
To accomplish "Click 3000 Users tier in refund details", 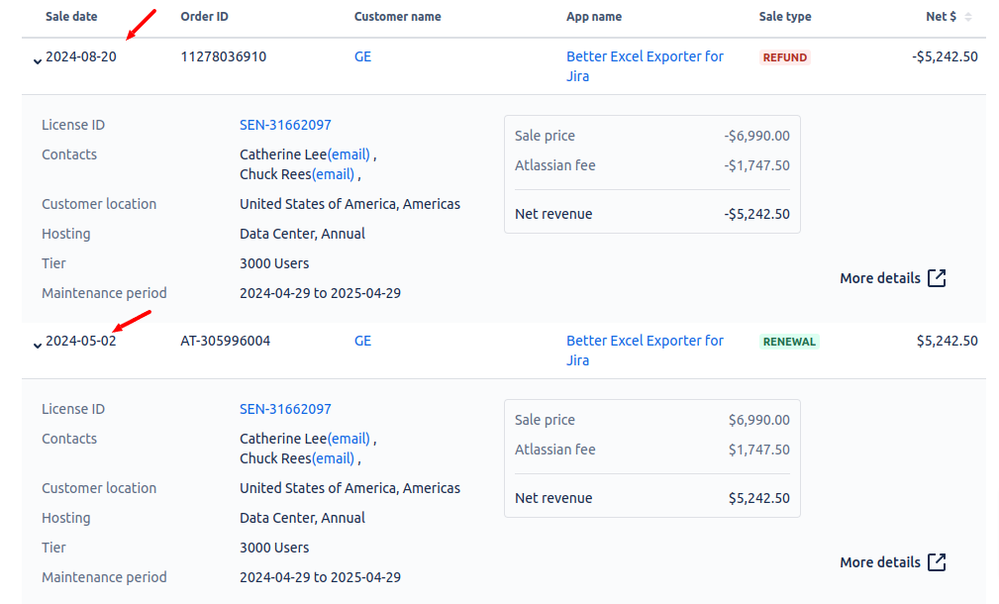I will [275, 263].
